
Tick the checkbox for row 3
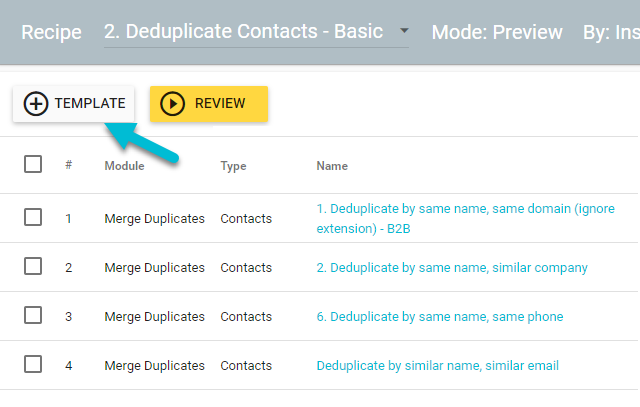33,315
